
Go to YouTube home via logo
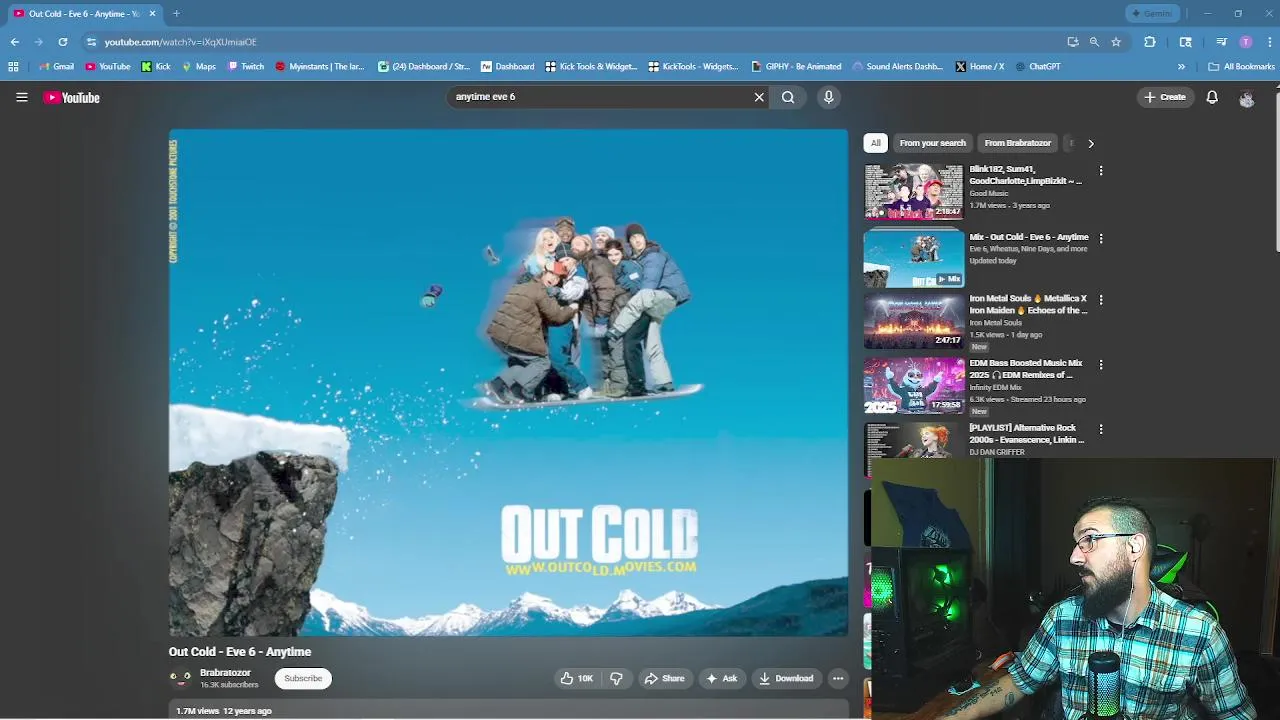pyautogui.click(x=71, y=97)
